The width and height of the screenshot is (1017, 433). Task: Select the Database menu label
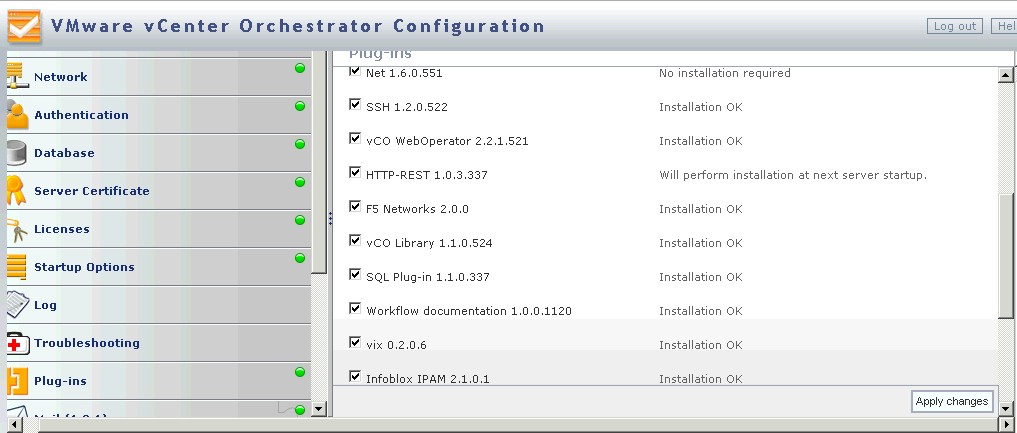64,153
